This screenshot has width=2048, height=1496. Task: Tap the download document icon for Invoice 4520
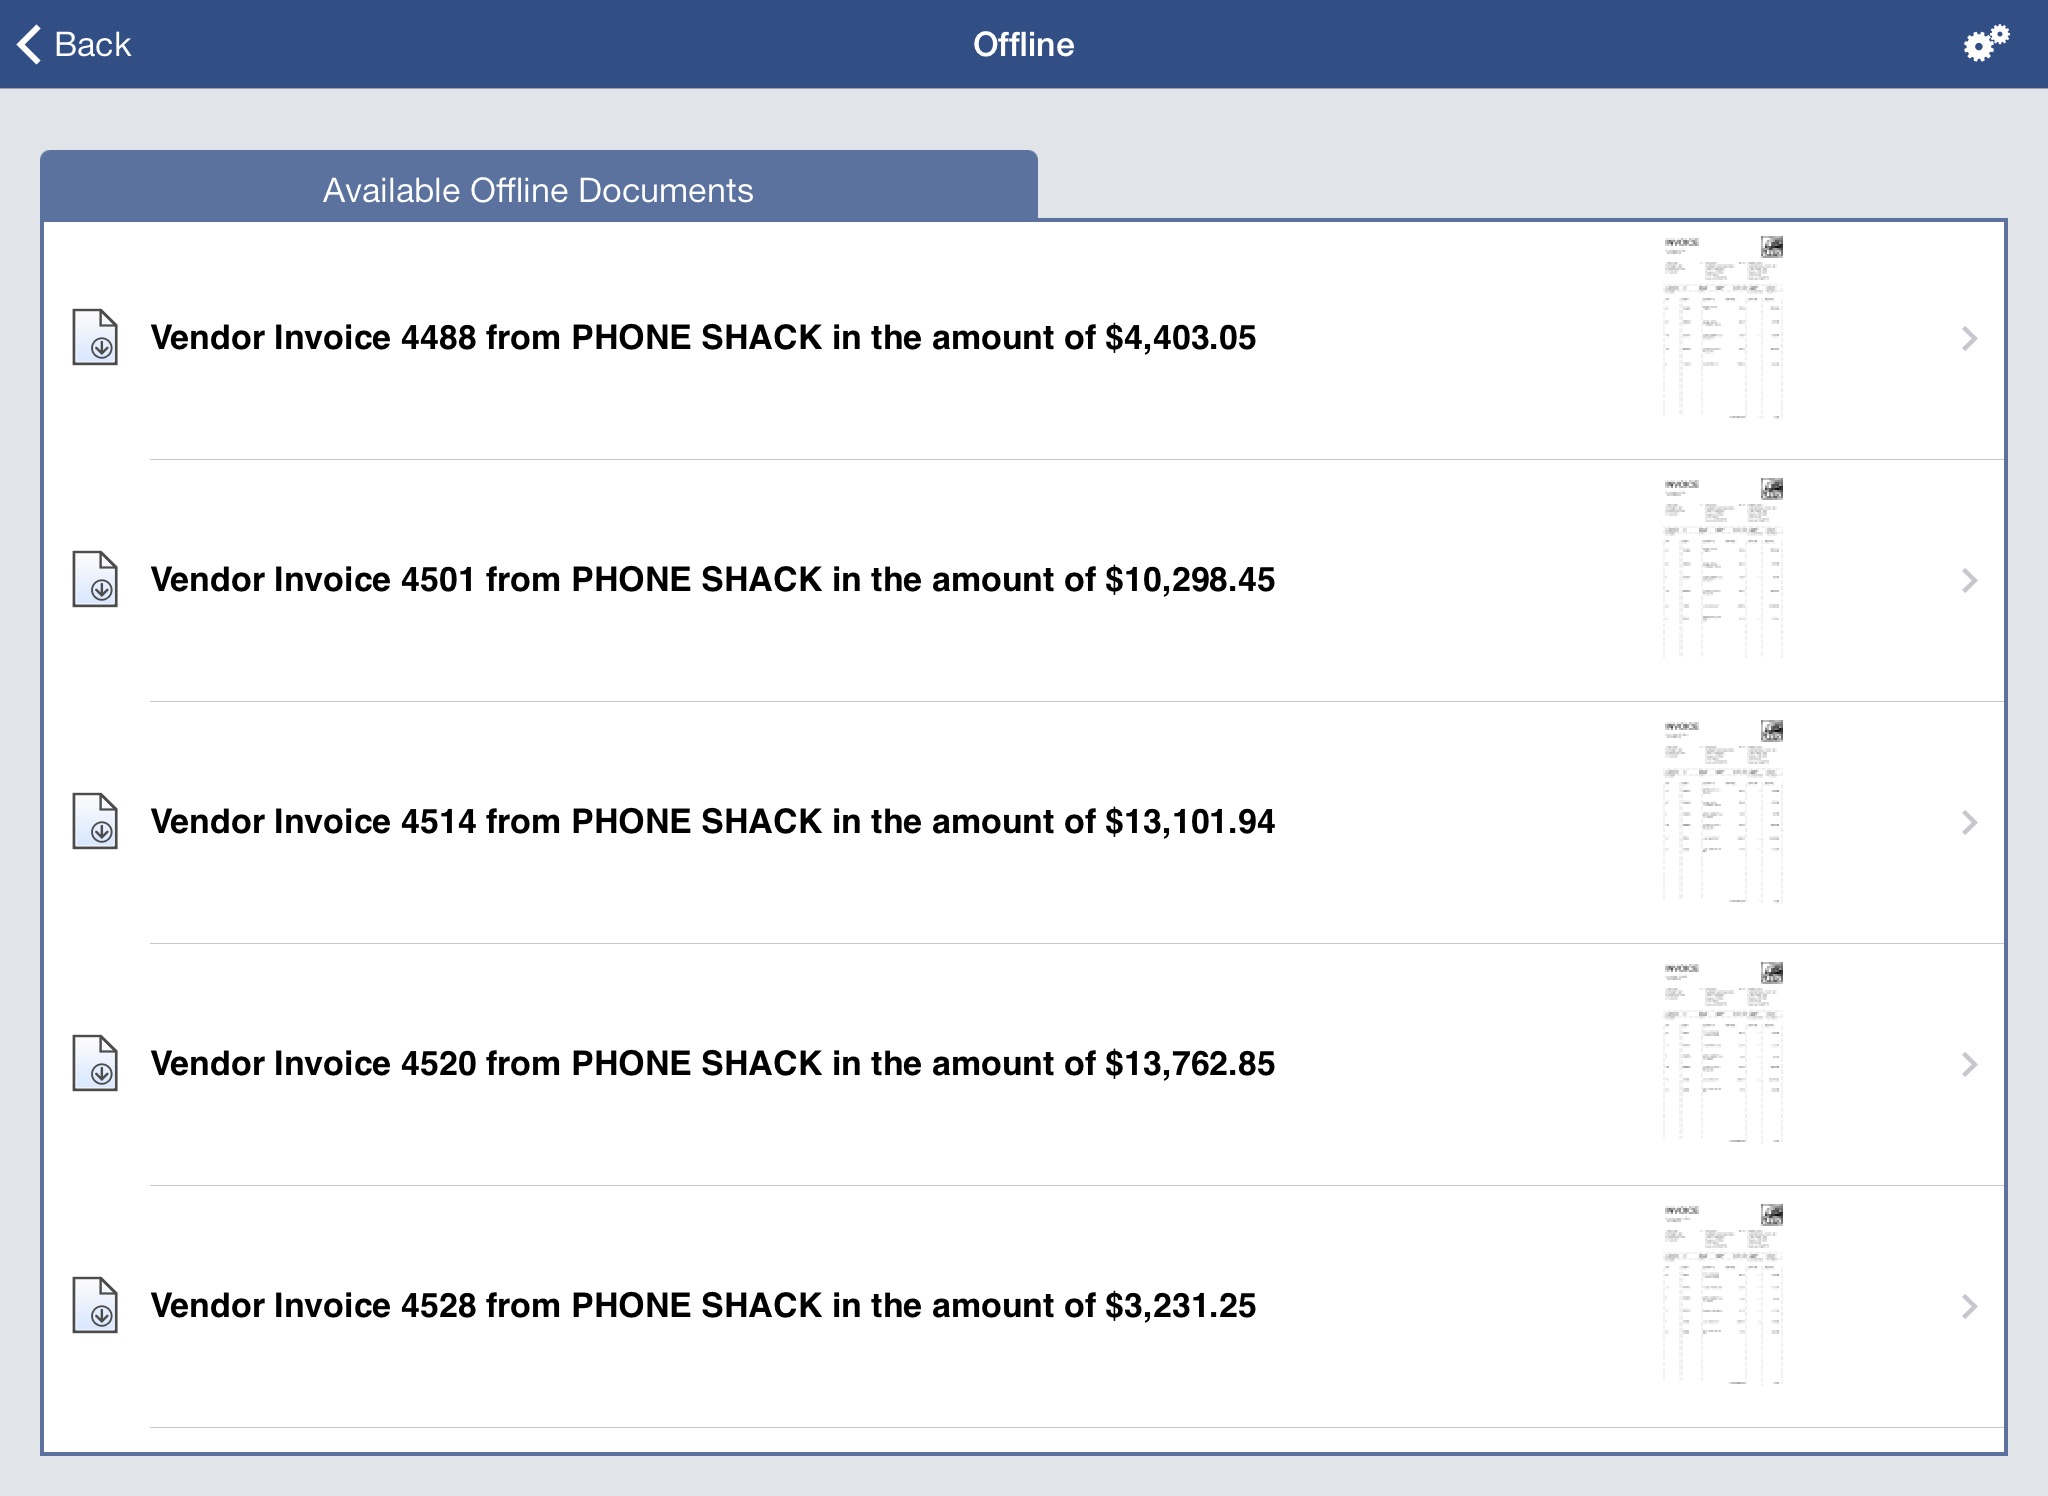click(x=95, y=1063)
